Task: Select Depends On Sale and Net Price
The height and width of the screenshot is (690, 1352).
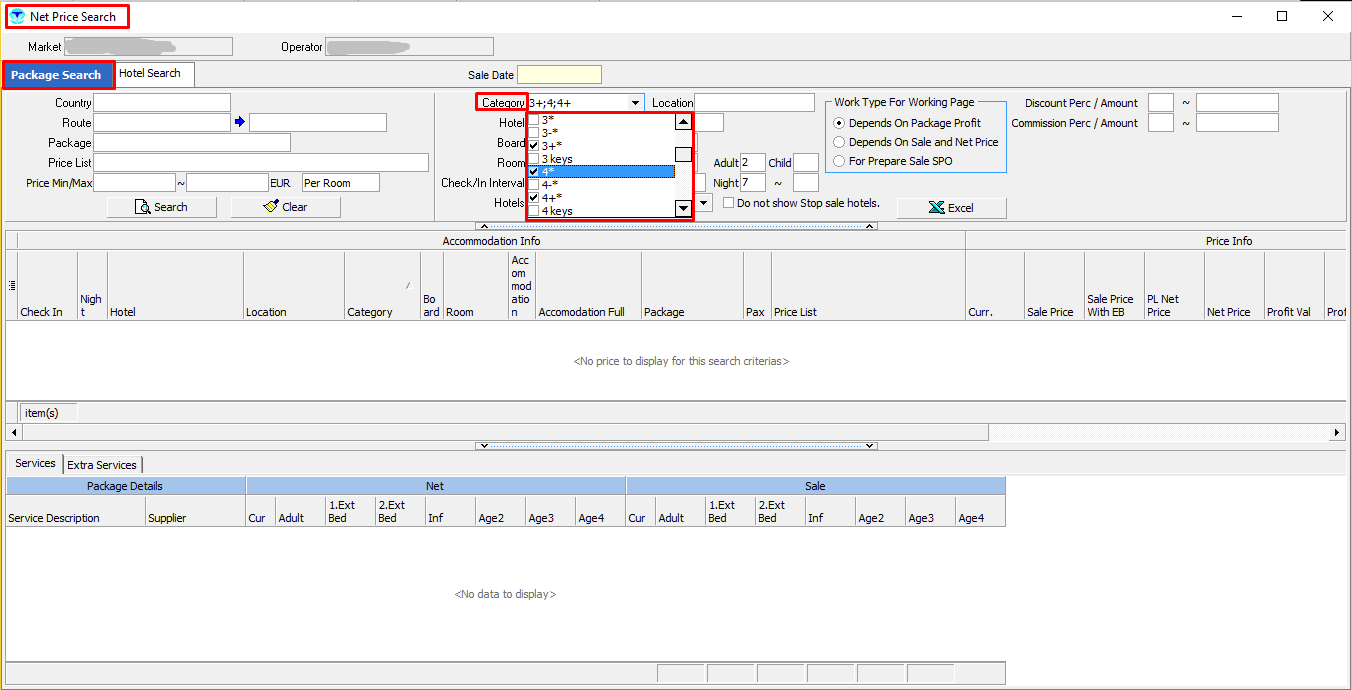Action: (839, 142)
